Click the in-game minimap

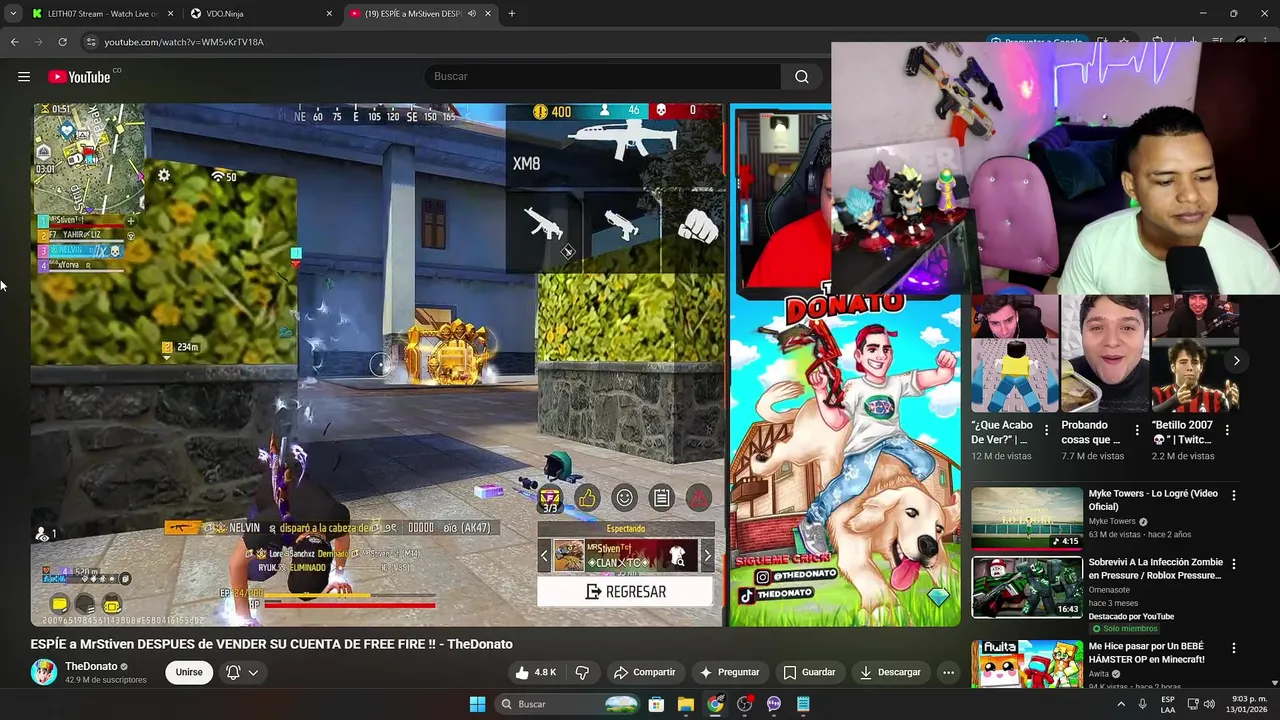89,158
